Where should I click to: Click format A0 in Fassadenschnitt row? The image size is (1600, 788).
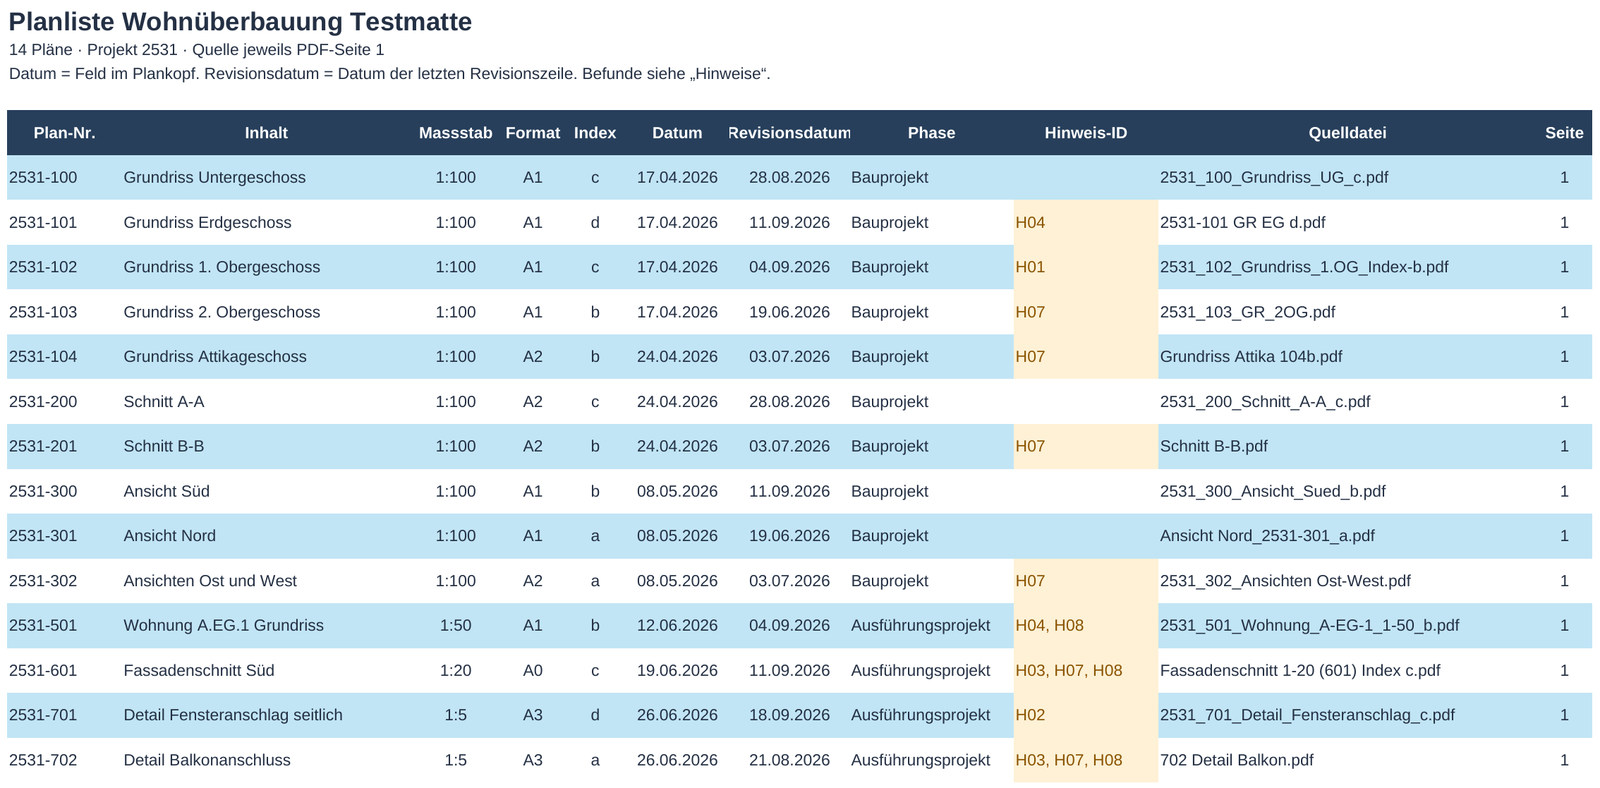(533, 671)
